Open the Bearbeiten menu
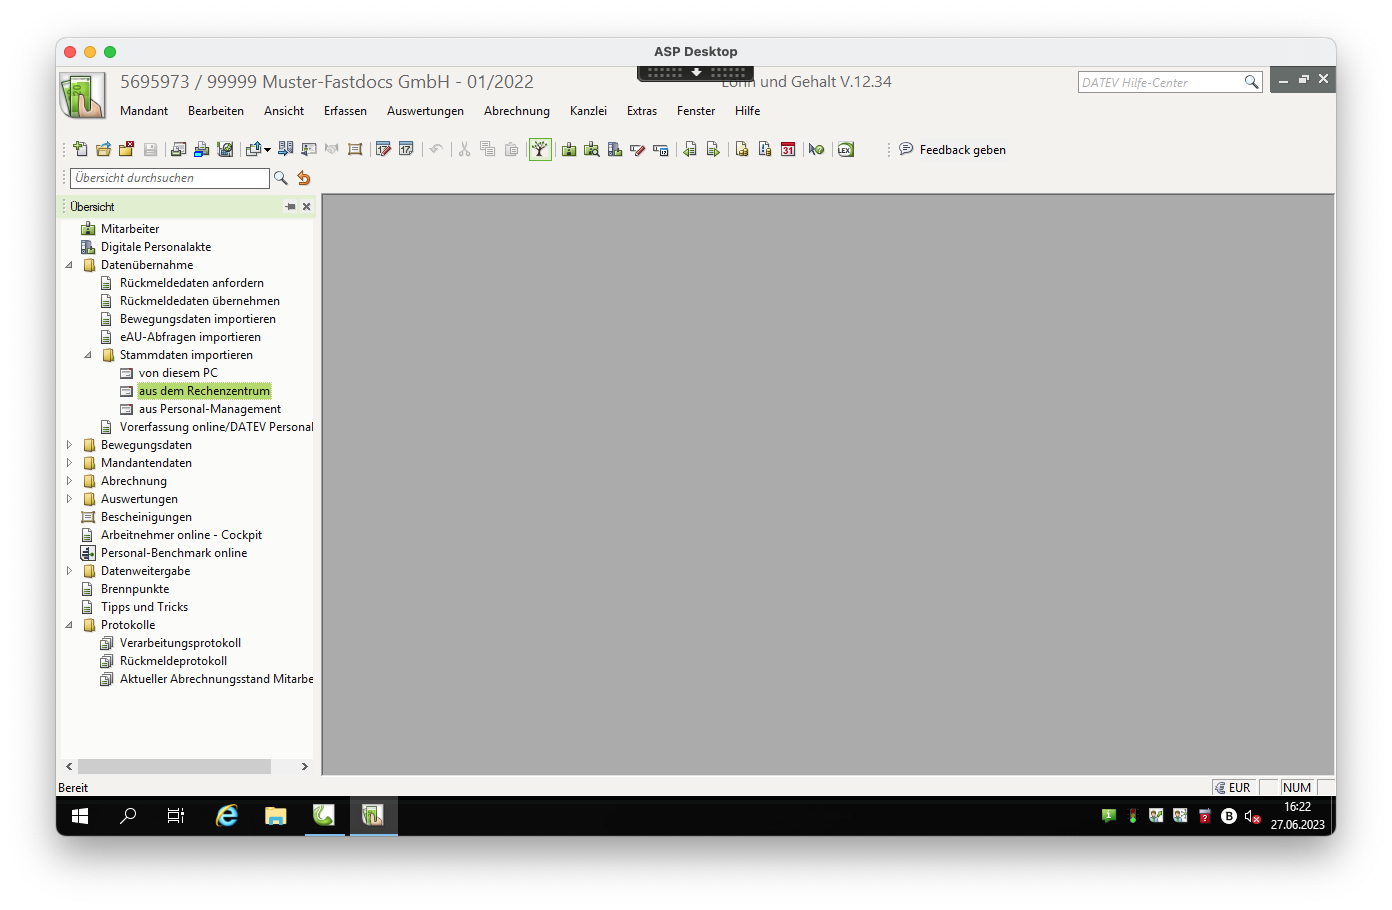This screenshot has height=910, width=1392. pyautogui.click(x=216, y=111)
